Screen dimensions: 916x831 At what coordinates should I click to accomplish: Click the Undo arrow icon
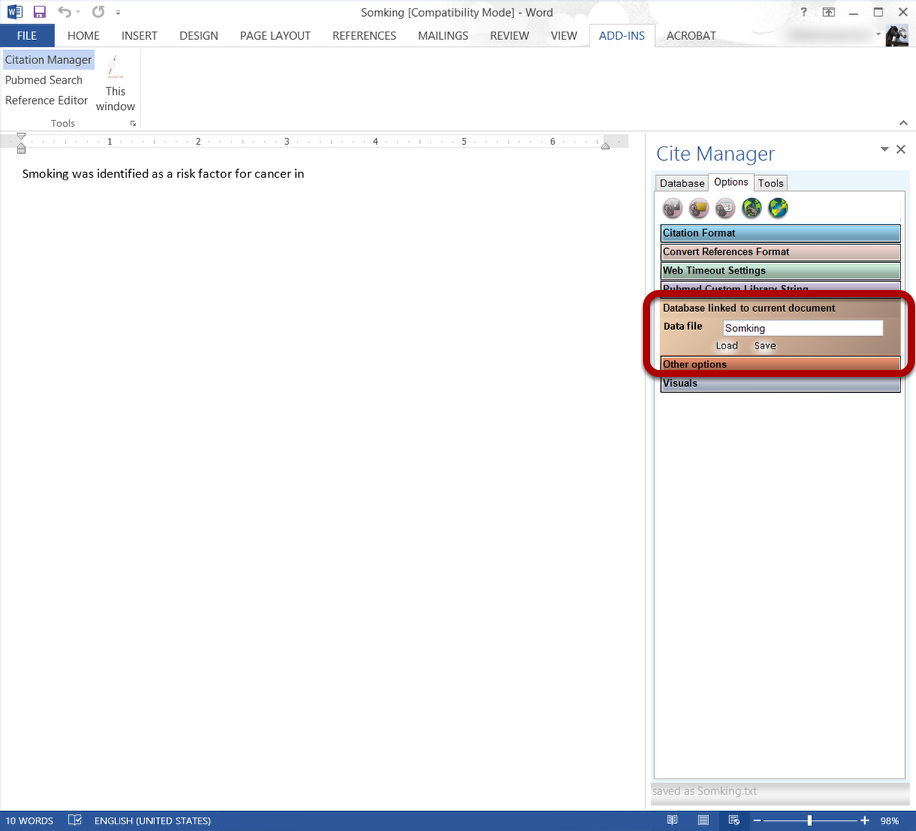[x=65, y=12]
